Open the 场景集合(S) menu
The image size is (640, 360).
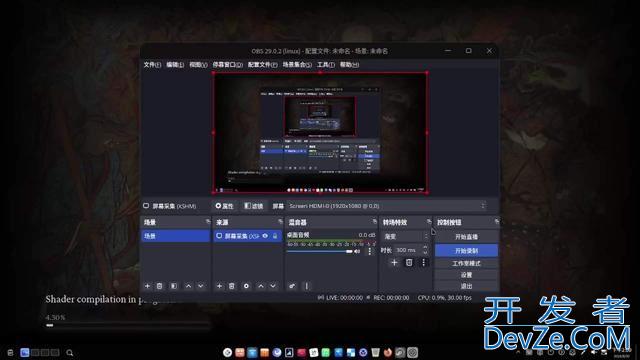pos(297,64)
